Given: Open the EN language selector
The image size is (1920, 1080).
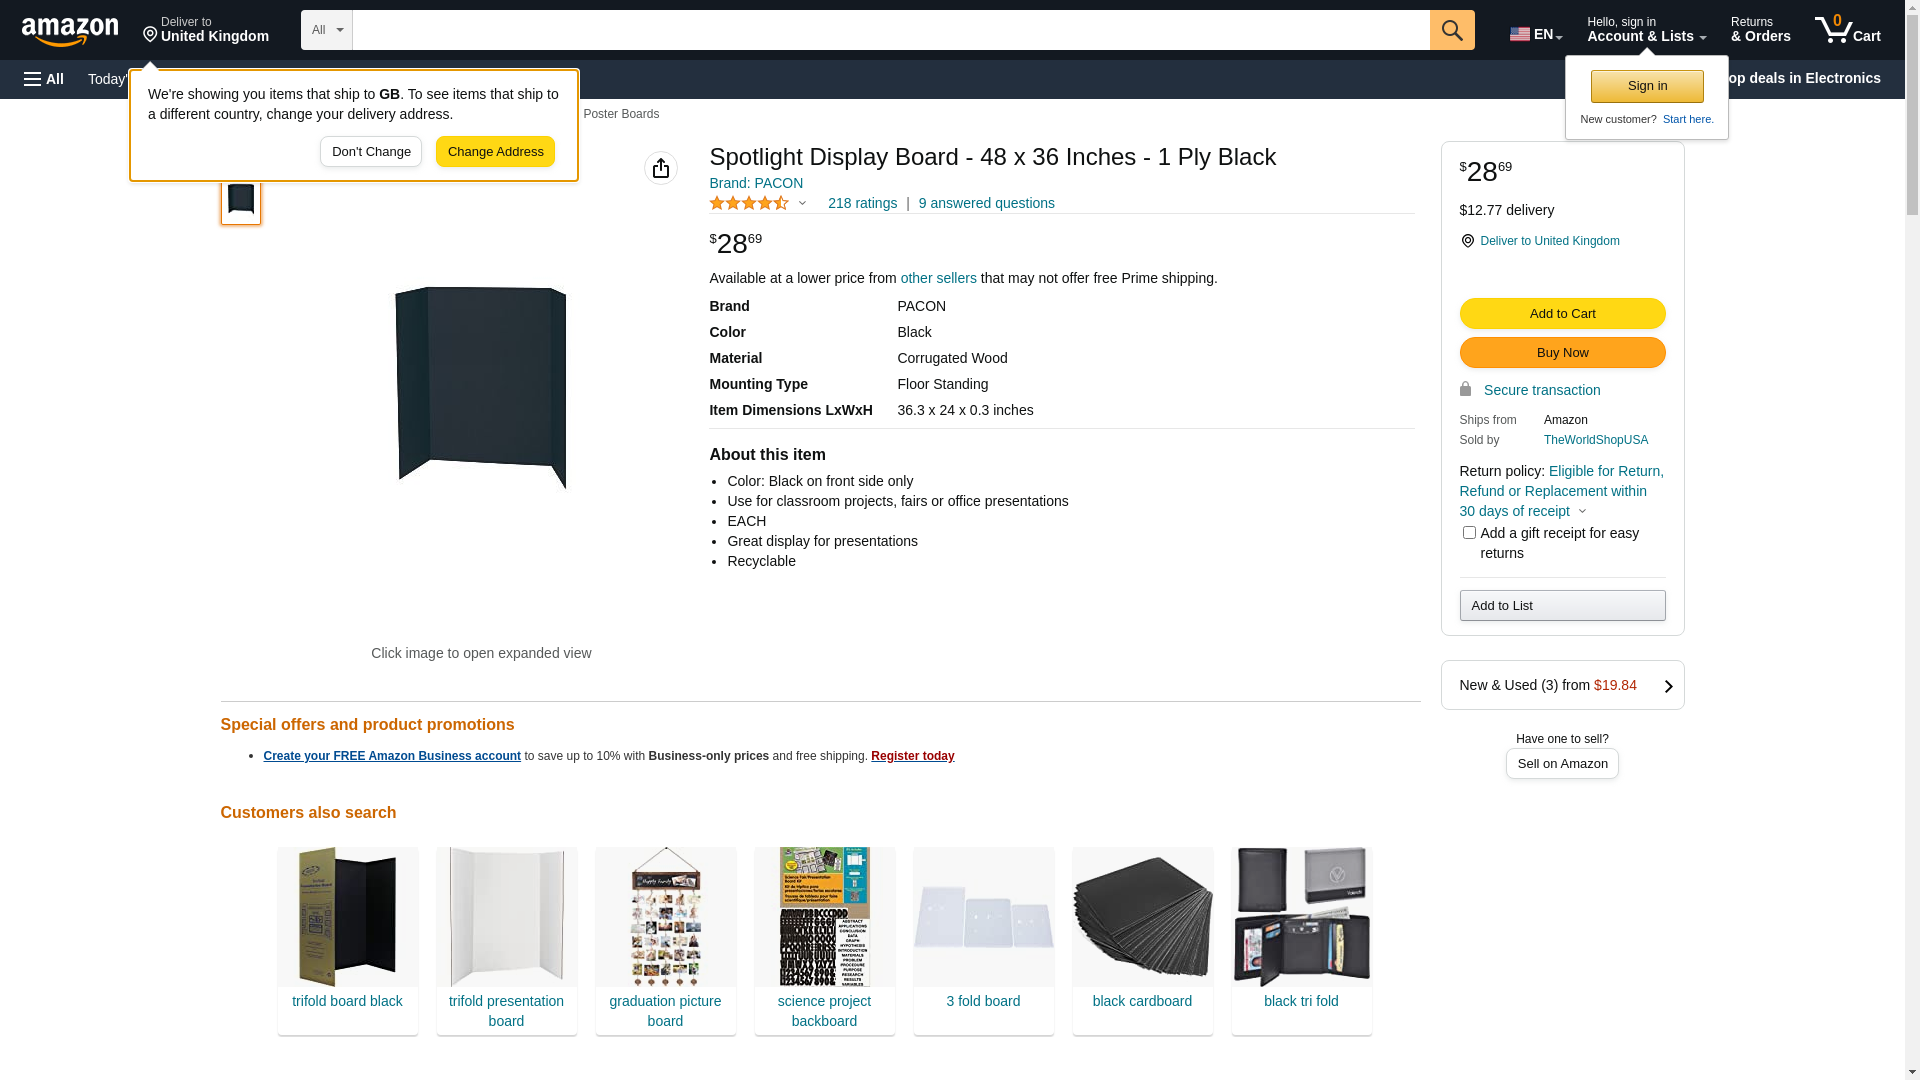Looking at the screenshot, I should [1536, 34].
